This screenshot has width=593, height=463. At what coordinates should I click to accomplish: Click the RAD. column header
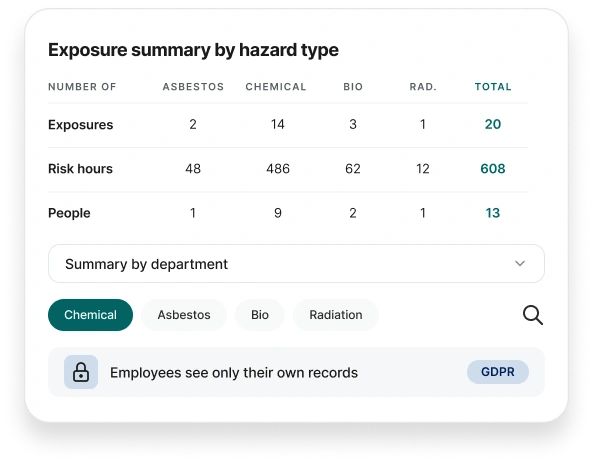[423, 87]
